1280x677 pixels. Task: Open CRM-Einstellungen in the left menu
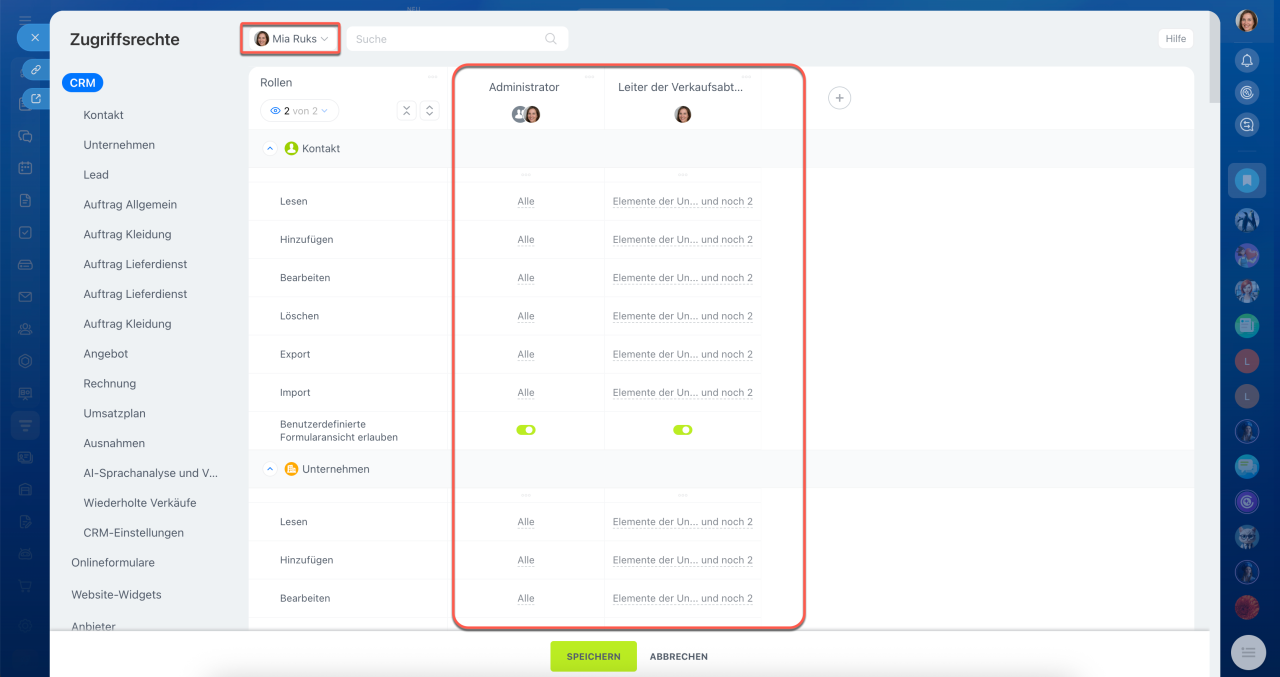134,533
